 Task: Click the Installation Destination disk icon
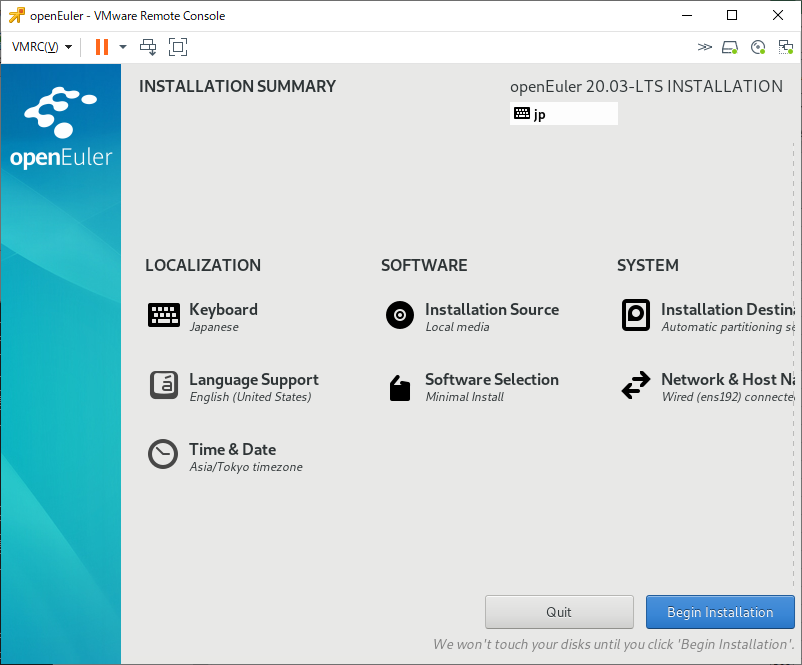click(636, 315)
